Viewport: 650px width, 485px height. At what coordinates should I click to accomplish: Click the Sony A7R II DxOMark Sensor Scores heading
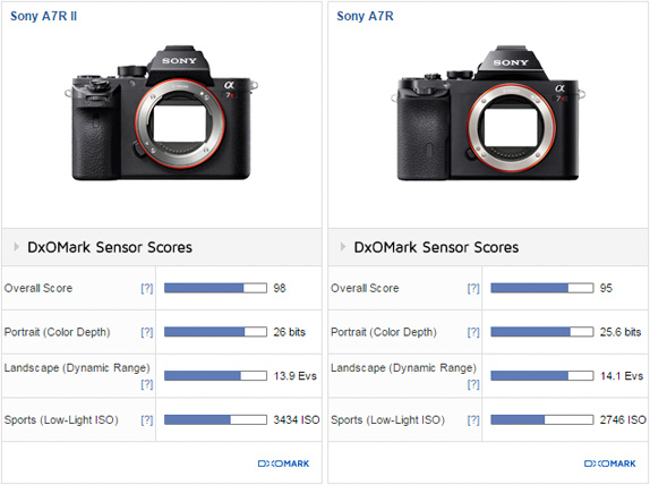pos(110,247)
